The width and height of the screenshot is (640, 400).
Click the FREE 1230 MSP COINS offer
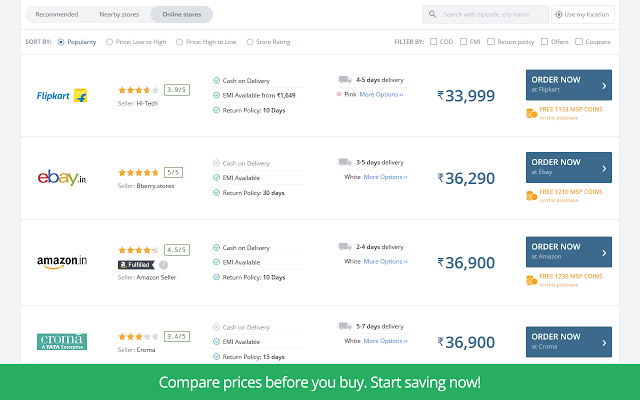point(564,280)
